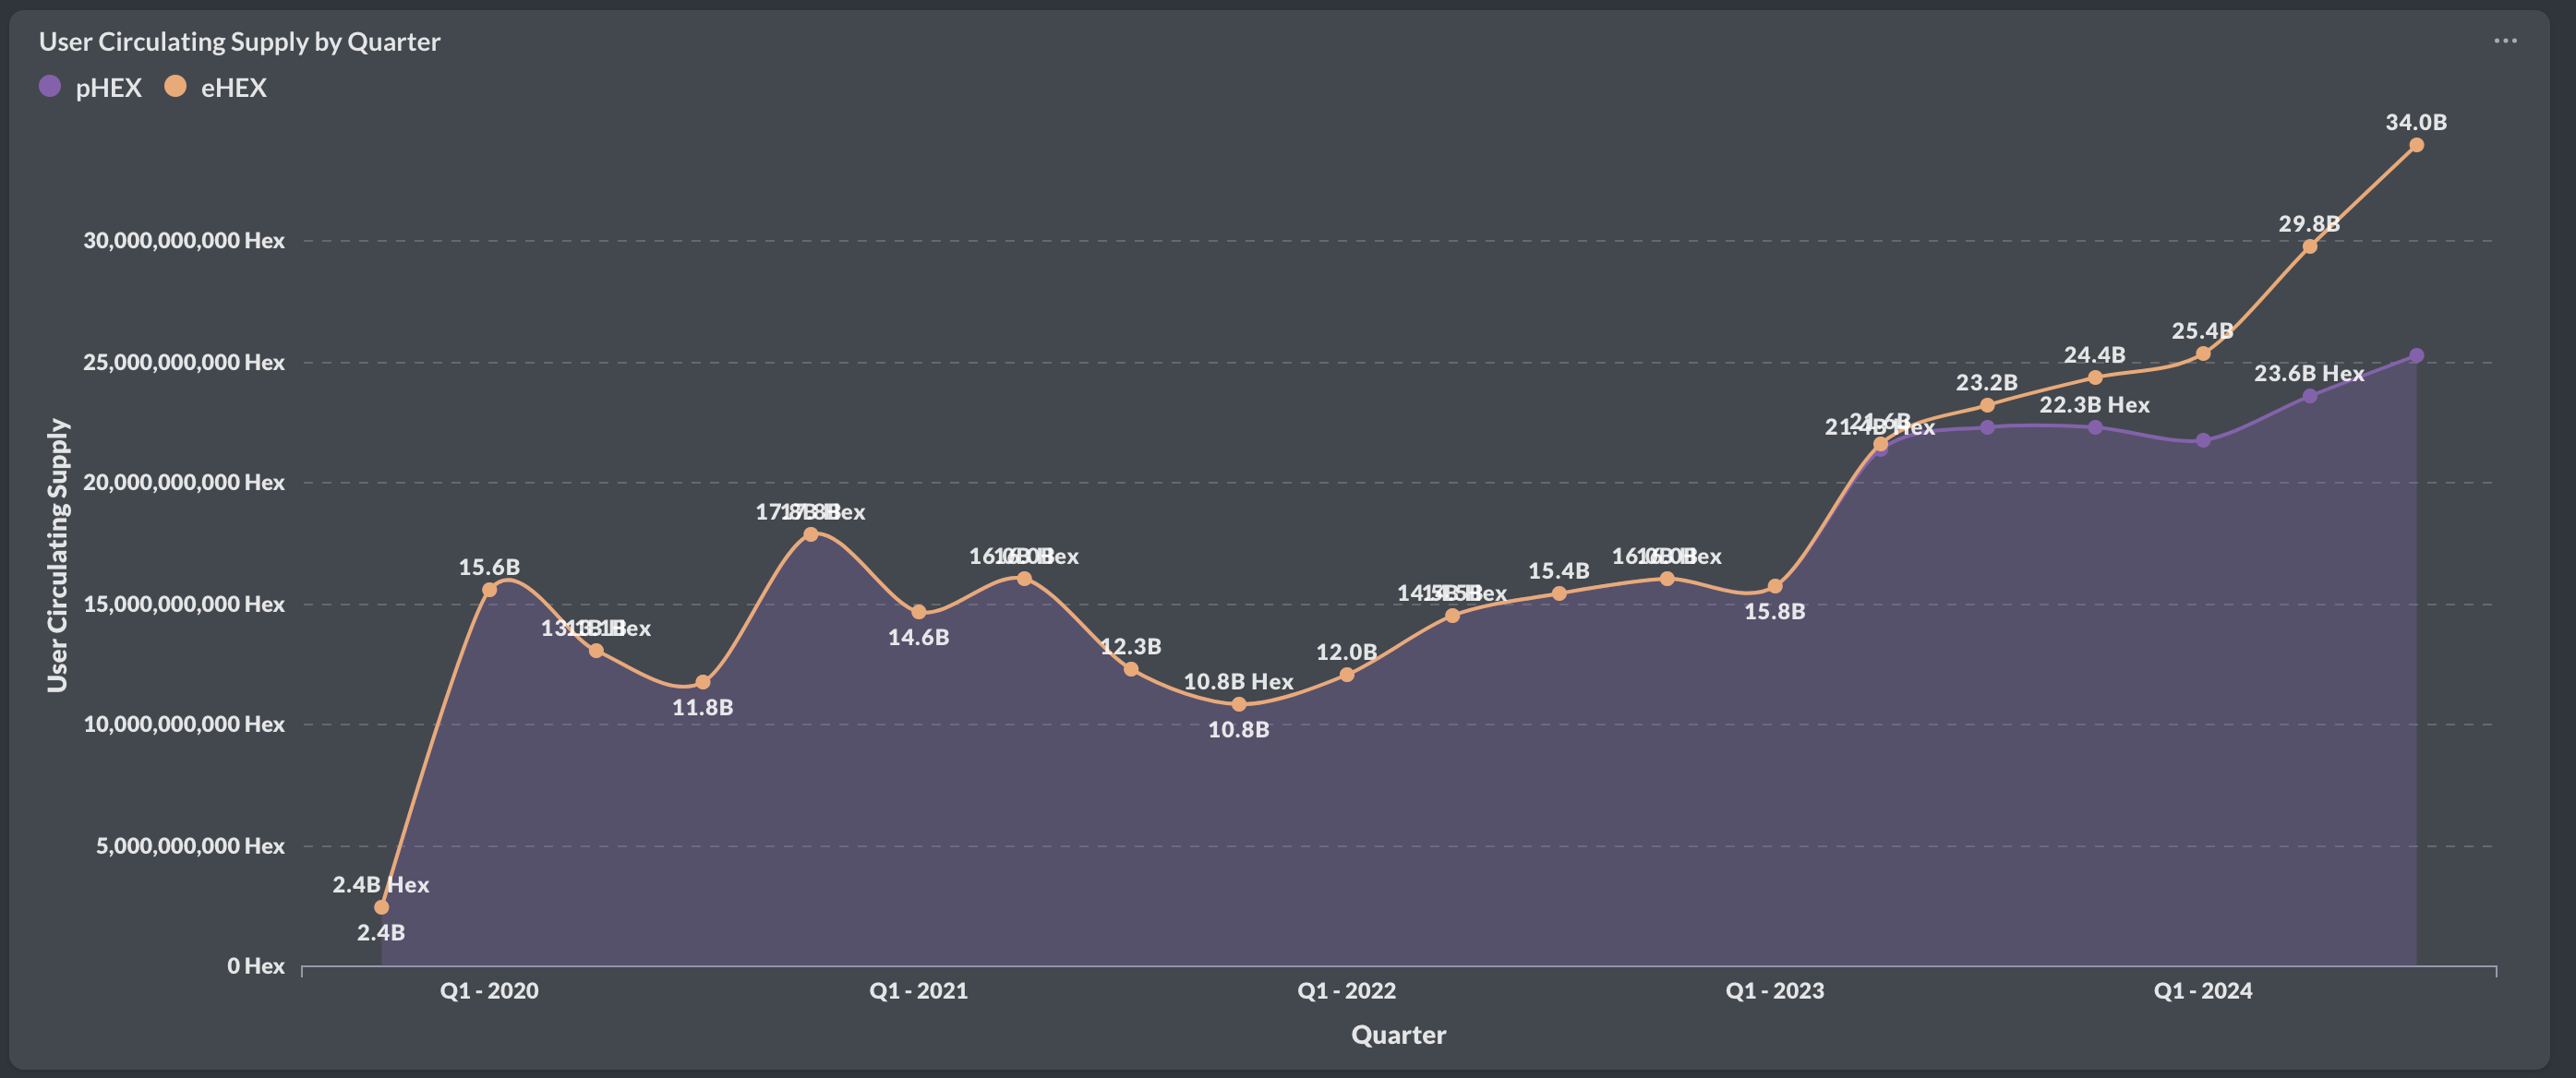Click the 10.8B lowest 2021 data point
The height and width of the screenshot is (1078, 2576).
point(1238,705)
